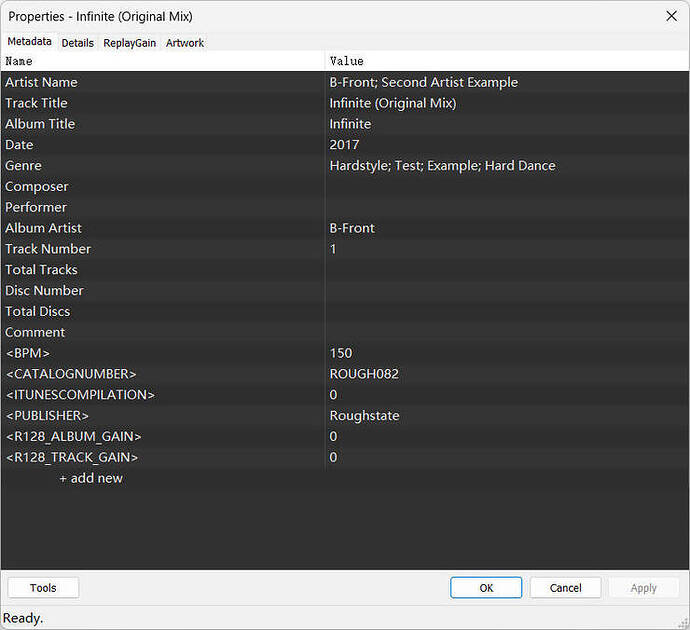Click the empty Disc Number value field
Screen dimensions: 690x630
click(x=507, y=290)
